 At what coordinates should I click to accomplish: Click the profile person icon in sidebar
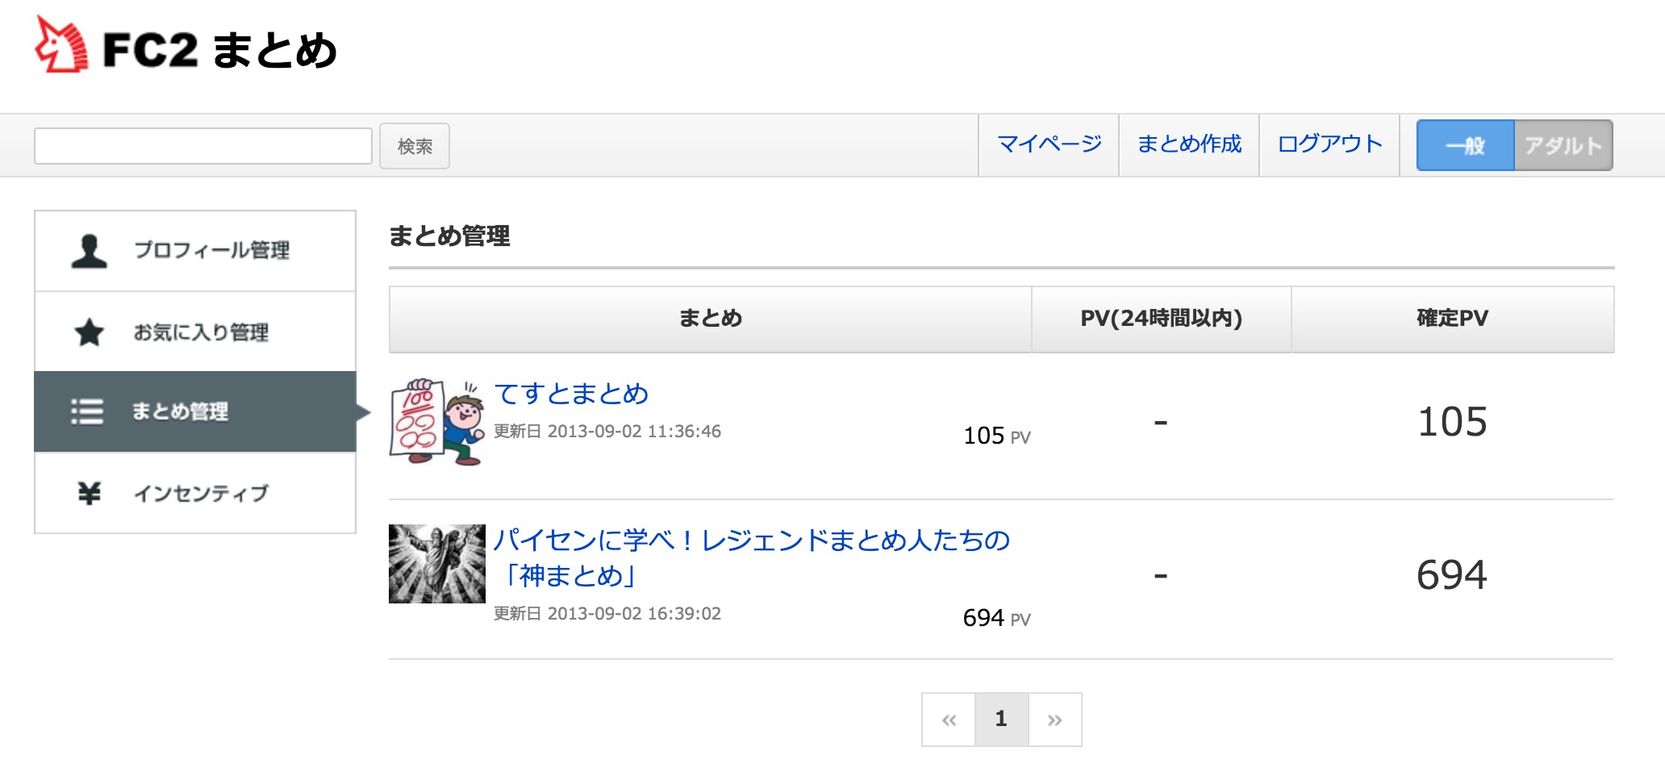[x=89, y=251]
